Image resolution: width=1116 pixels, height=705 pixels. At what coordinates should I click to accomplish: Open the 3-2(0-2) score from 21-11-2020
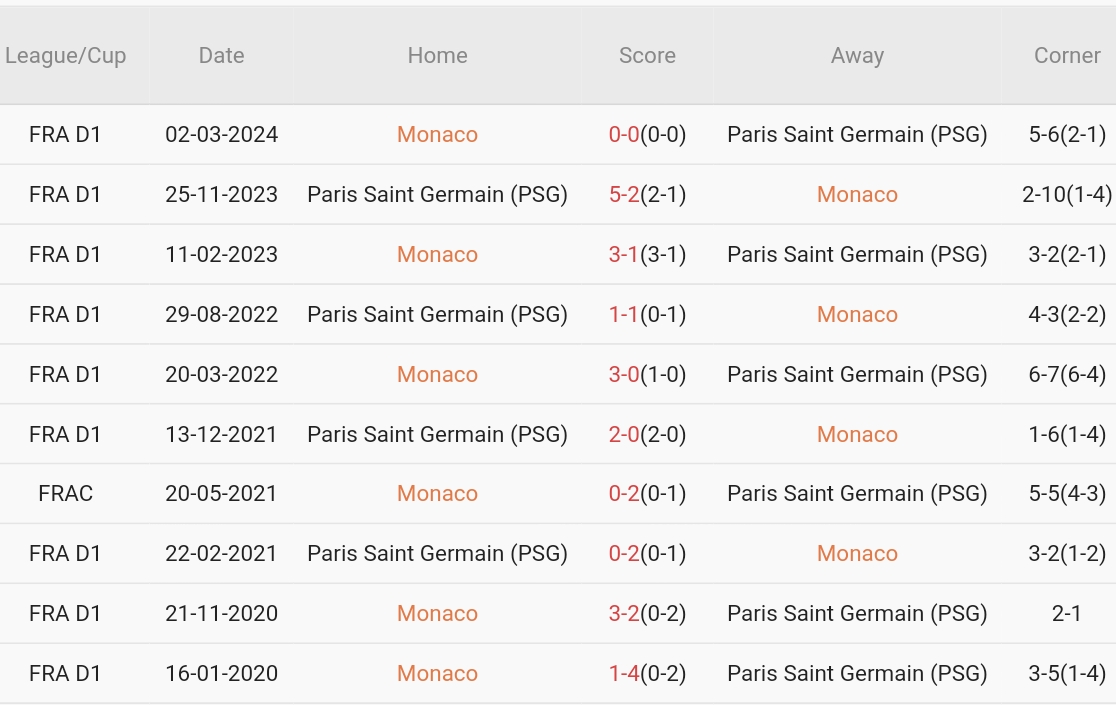click(647, 613)
